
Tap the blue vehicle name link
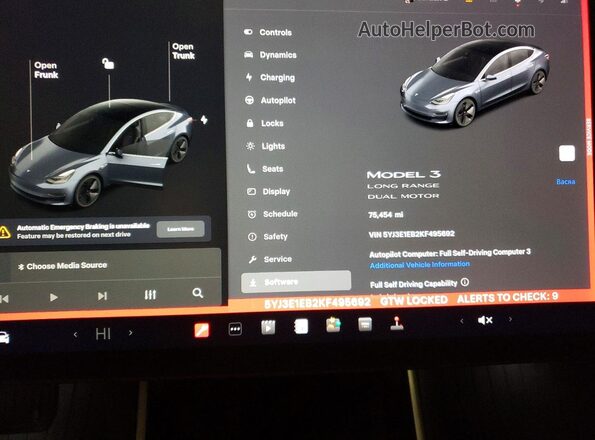[x=566, y=182]
